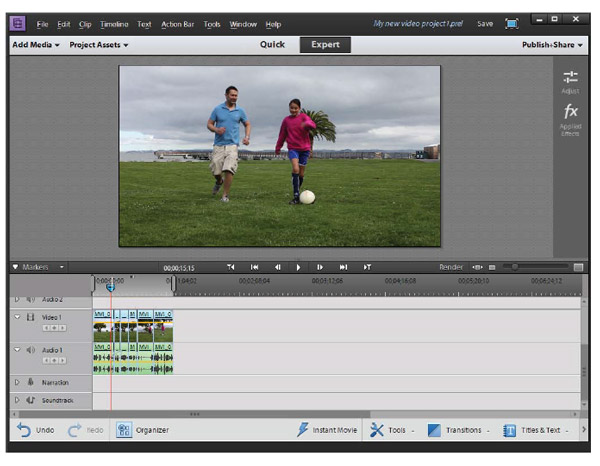The width and height of the screenshot is (600, 466).
Task: Open the Titles & Text icon
Action: pyautogui.click(x=509, y=430)
